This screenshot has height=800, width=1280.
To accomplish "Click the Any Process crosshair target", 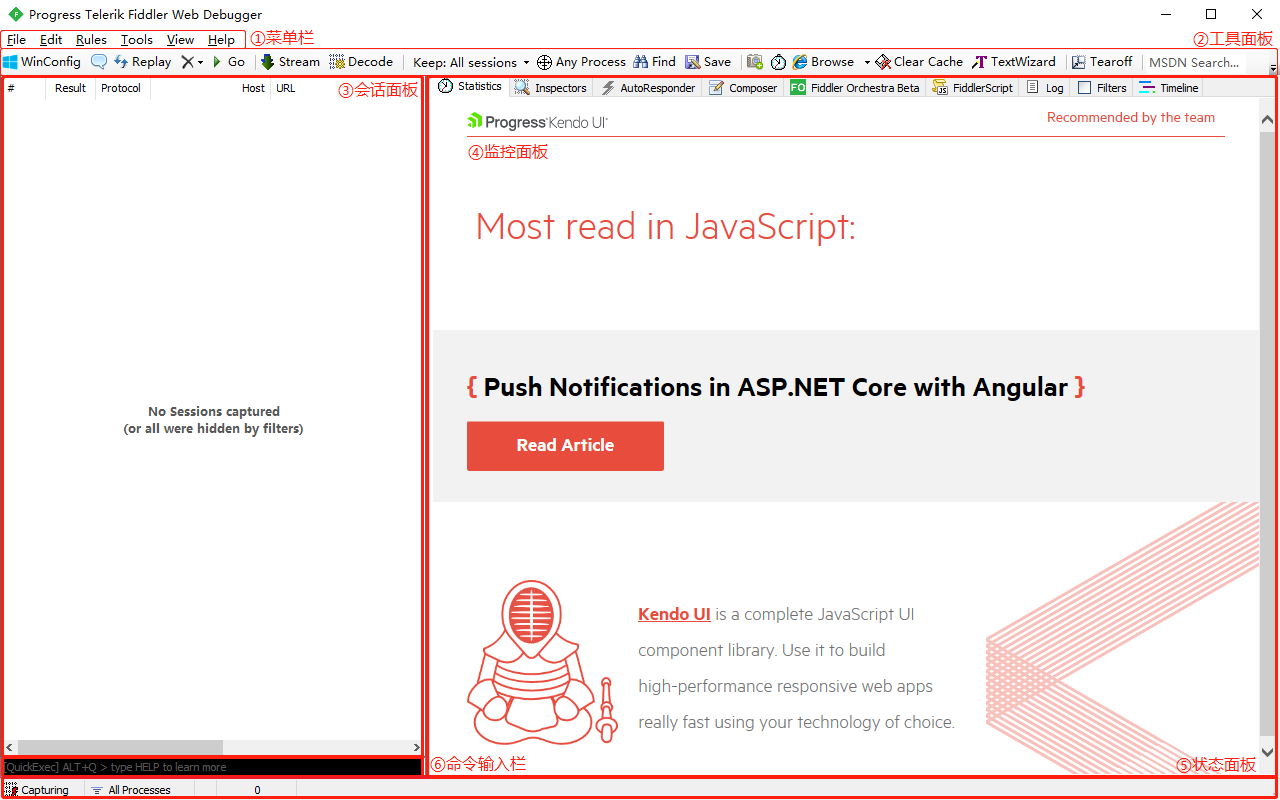I will pos(581,62).
